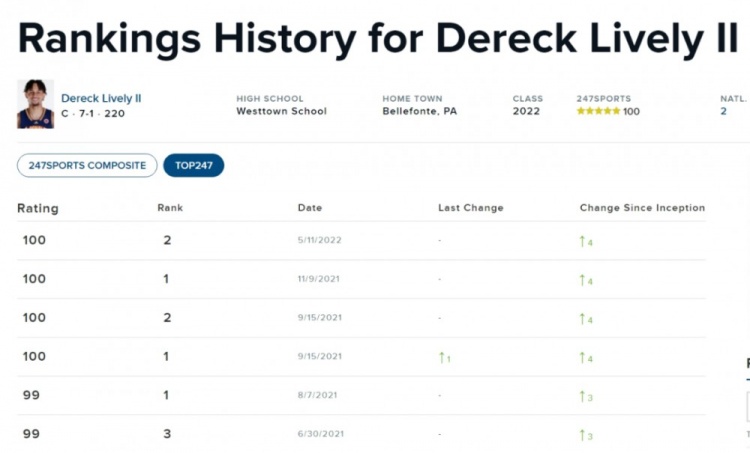Click the five-star 247Sports rating icons
The image size is (750, 453).
598,111
